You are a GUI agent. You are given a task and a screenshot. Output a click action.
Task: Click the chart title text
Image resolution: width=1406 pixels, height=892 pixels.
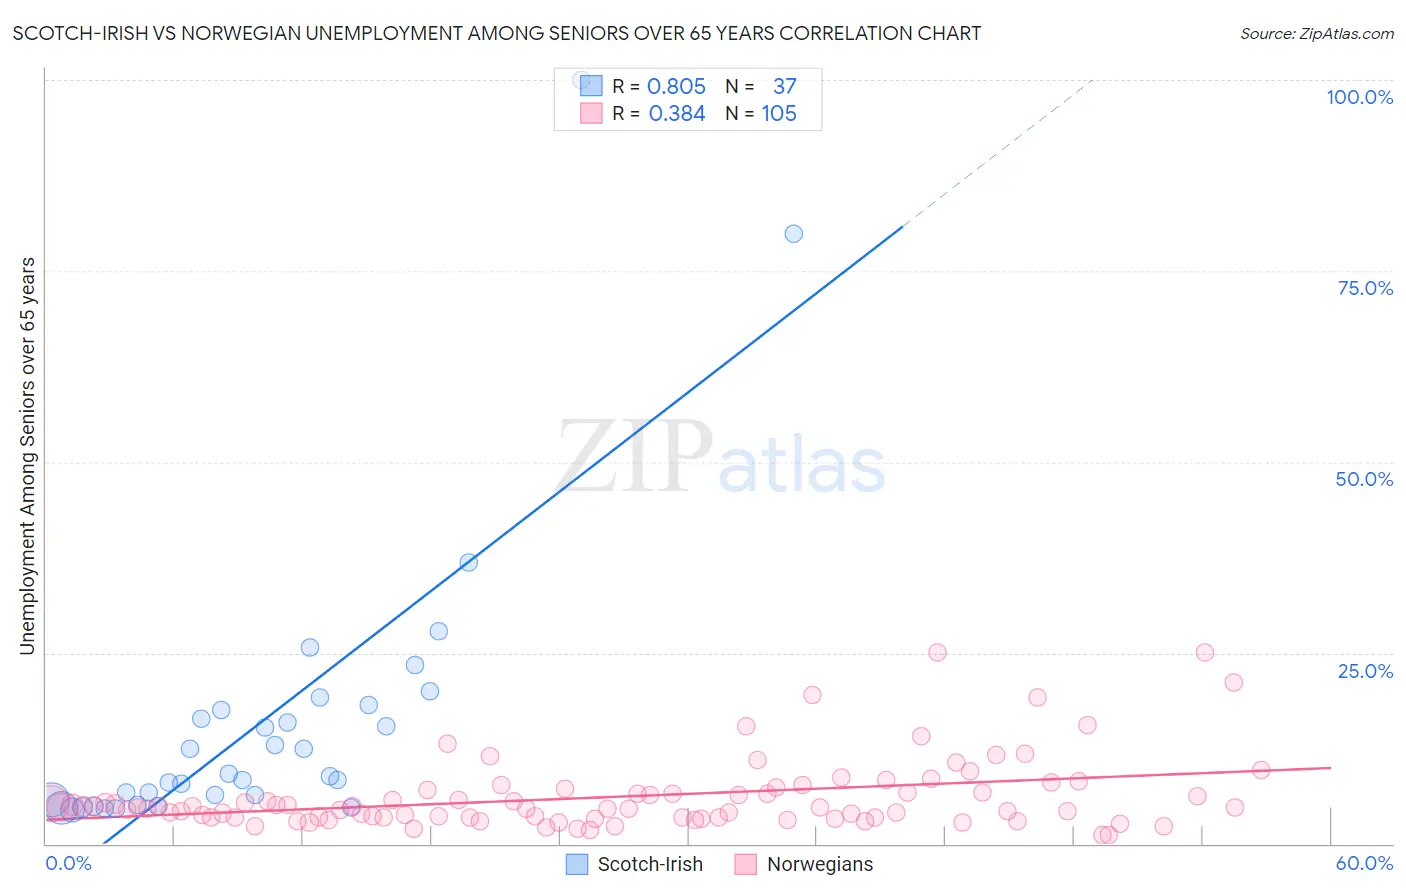pos(496,33)
